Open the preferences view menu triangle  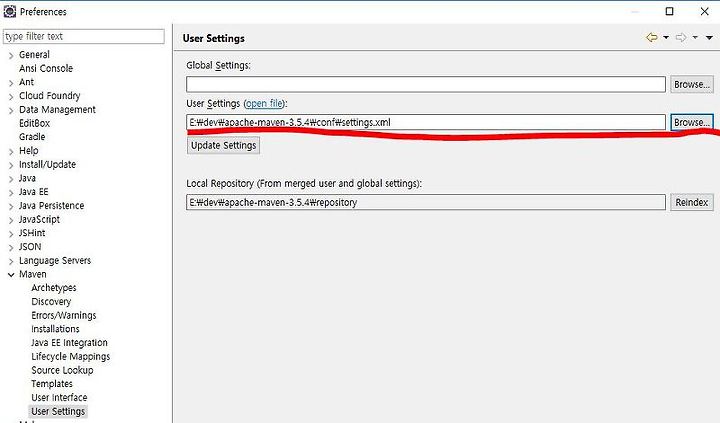[709, 38]
